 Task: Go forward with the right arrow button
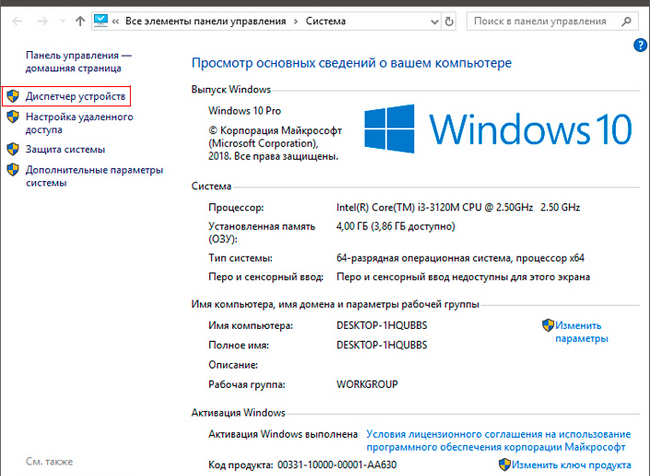coord(43,21)
